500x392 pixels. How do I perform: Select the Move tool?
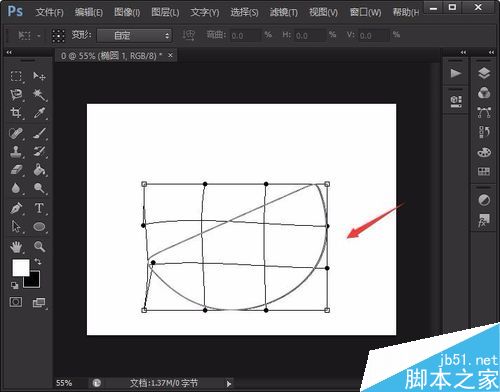point(39,76)
